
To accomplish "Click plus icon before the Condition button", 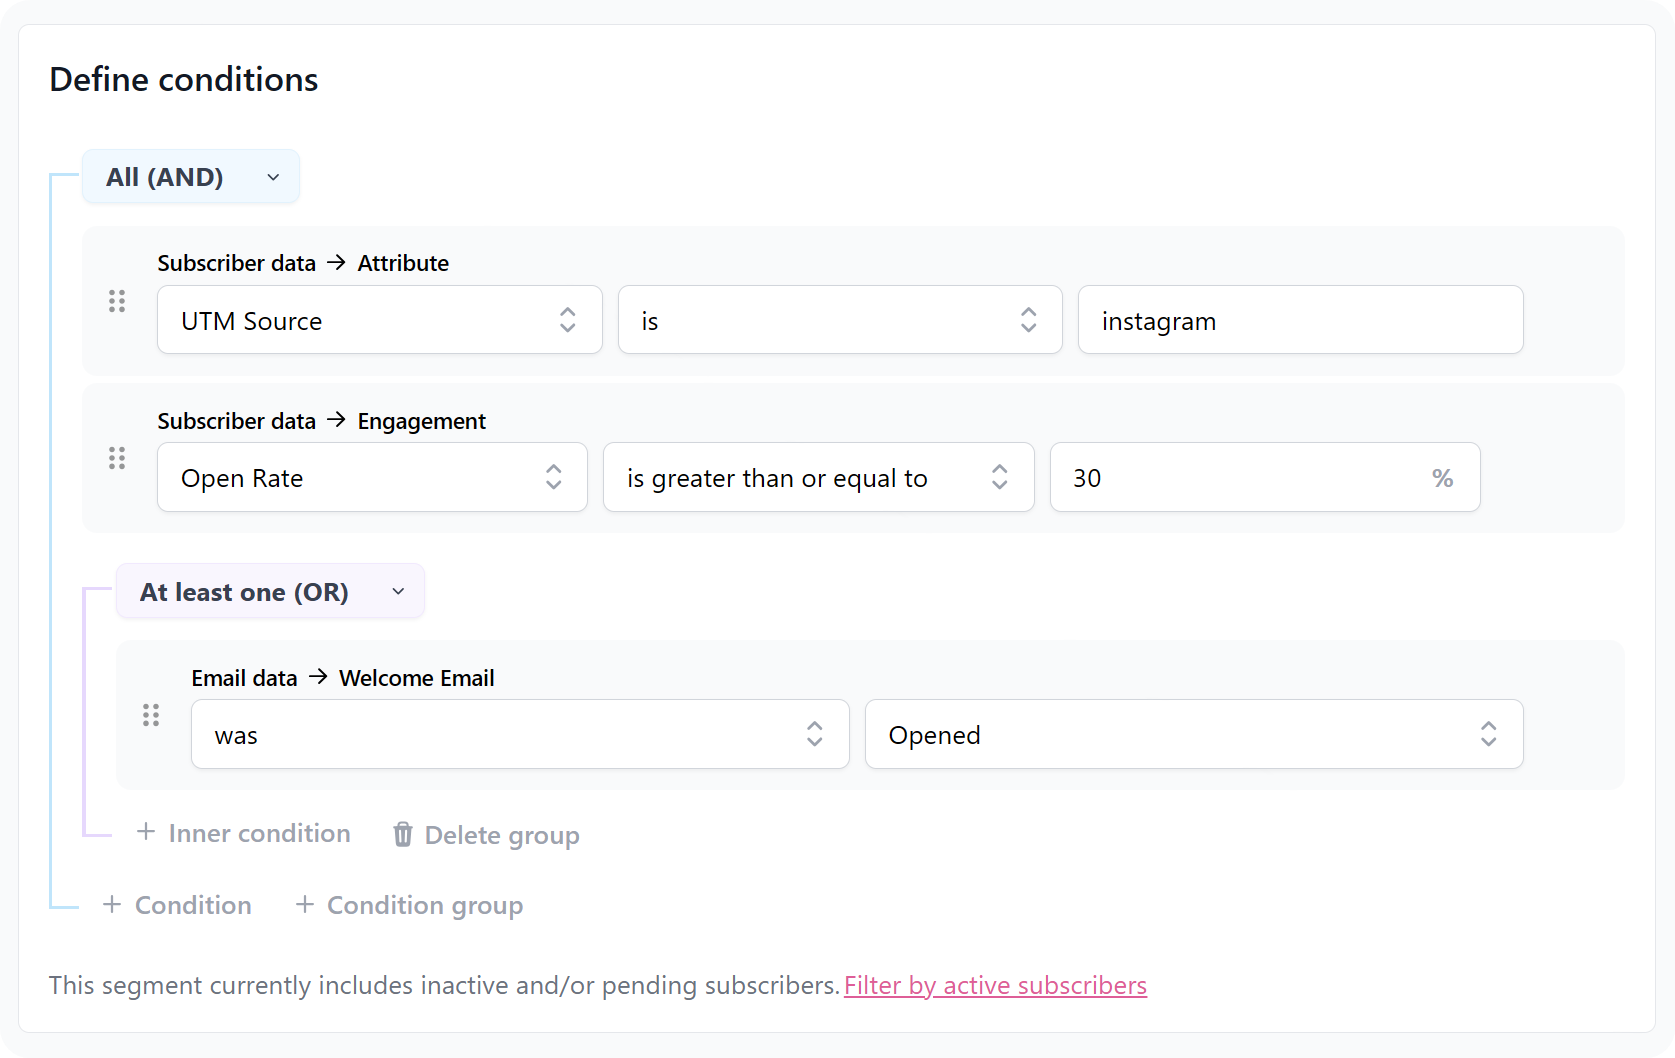I will tap(112, 904).
